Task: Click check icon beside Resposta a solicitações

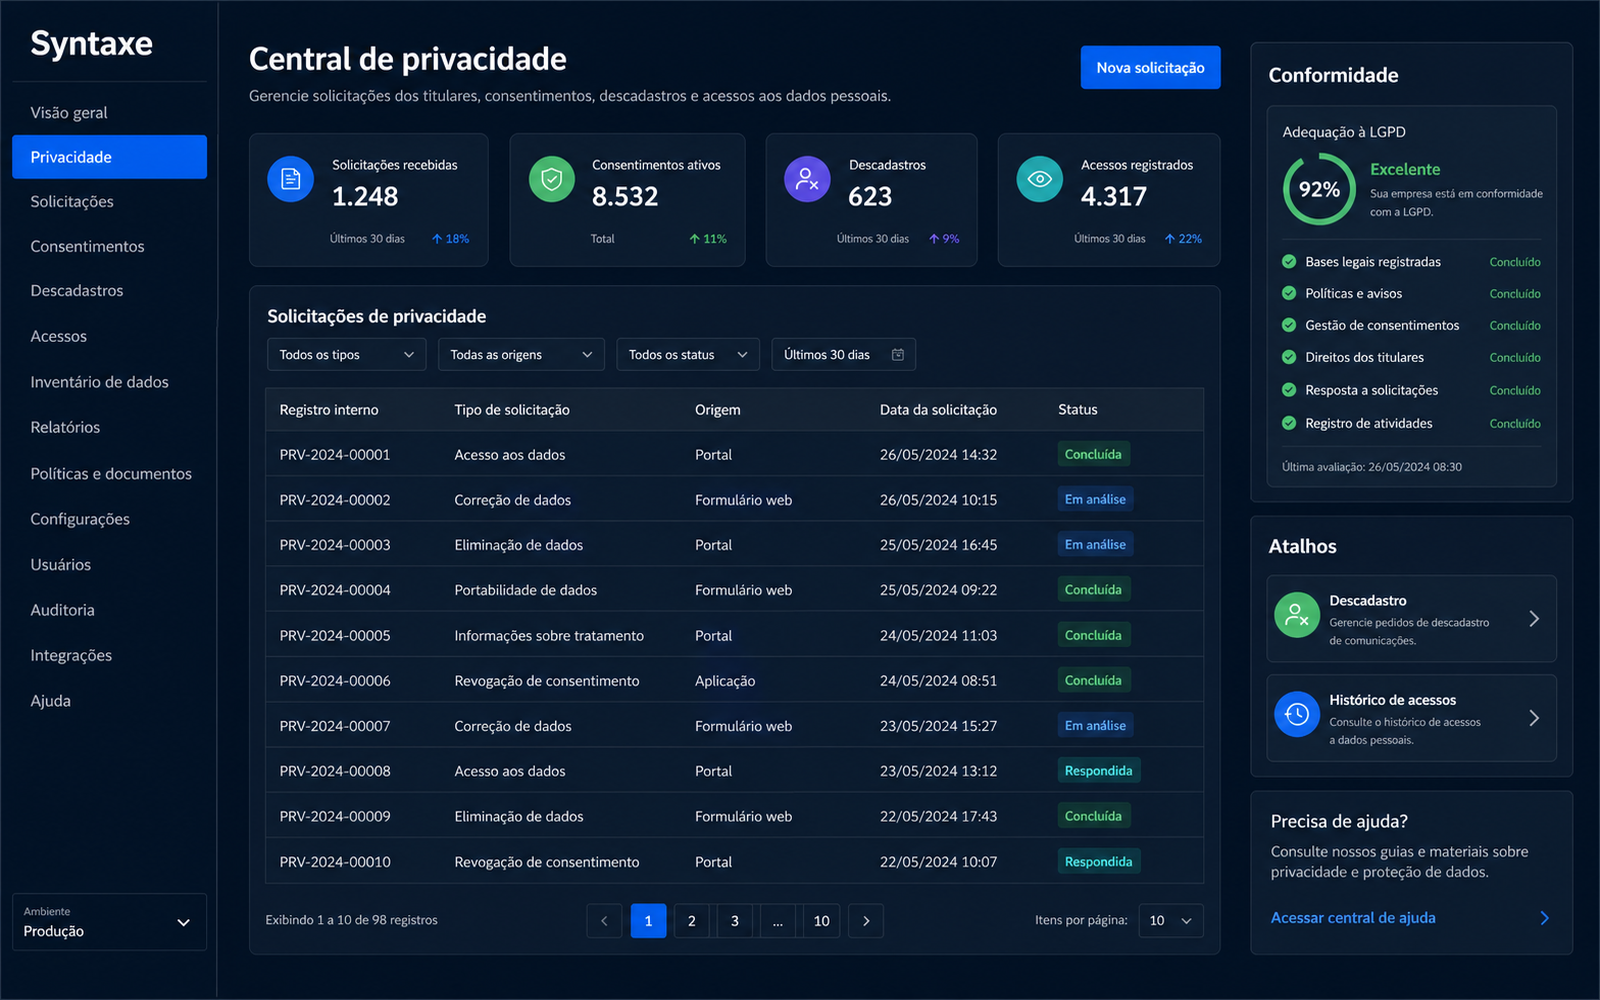Action: (x=1289, y=390)
